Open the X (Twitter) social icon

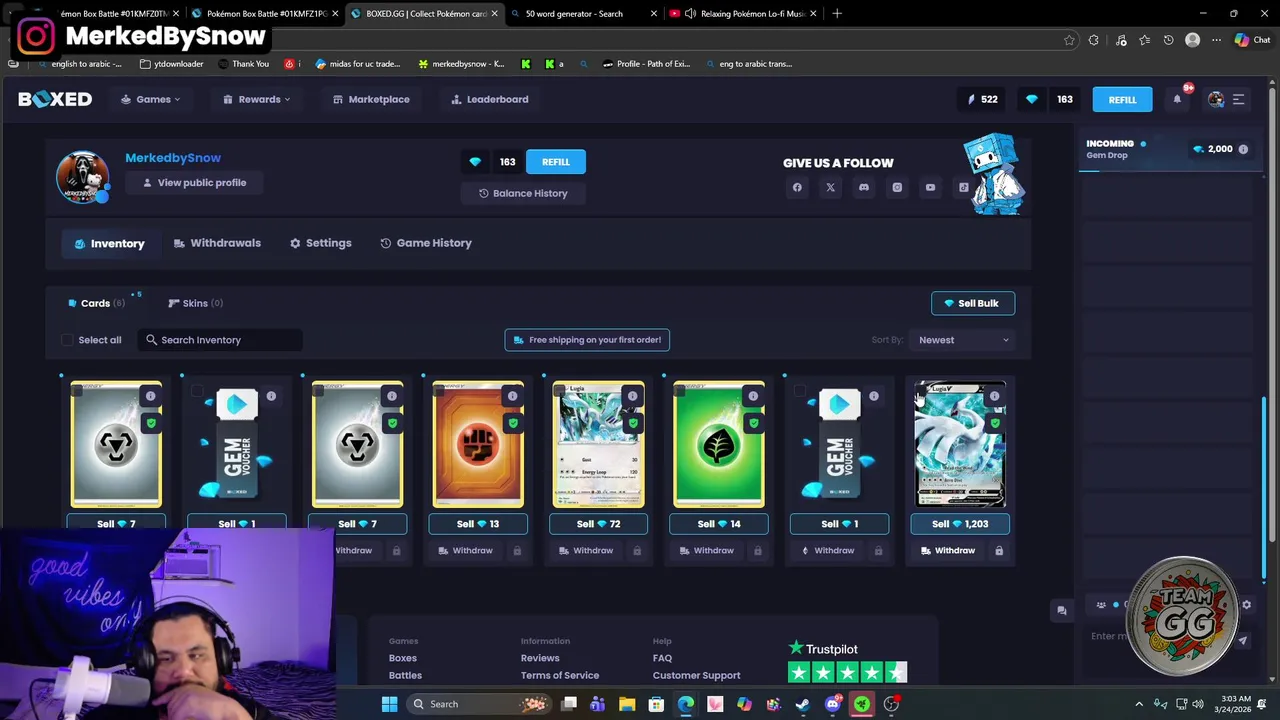pyautogui.click(x=830, y=187)
